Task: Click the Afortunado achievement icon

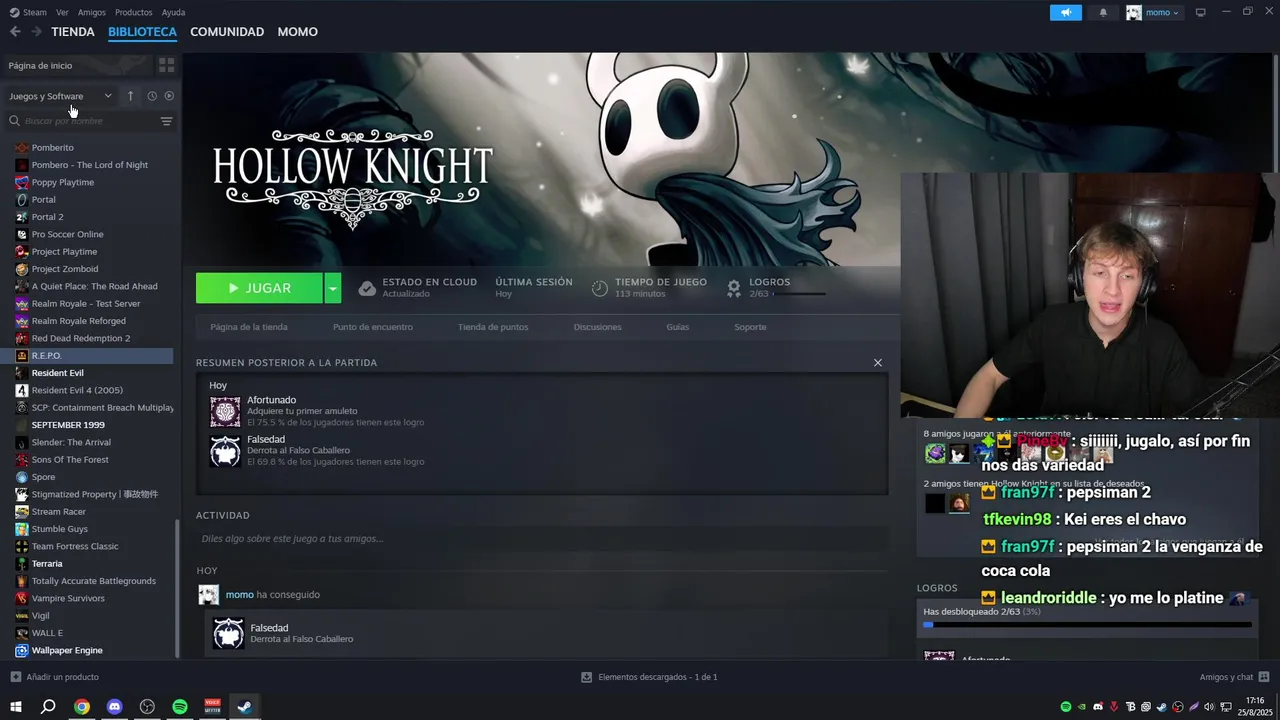Action: [x=225, y=411]
